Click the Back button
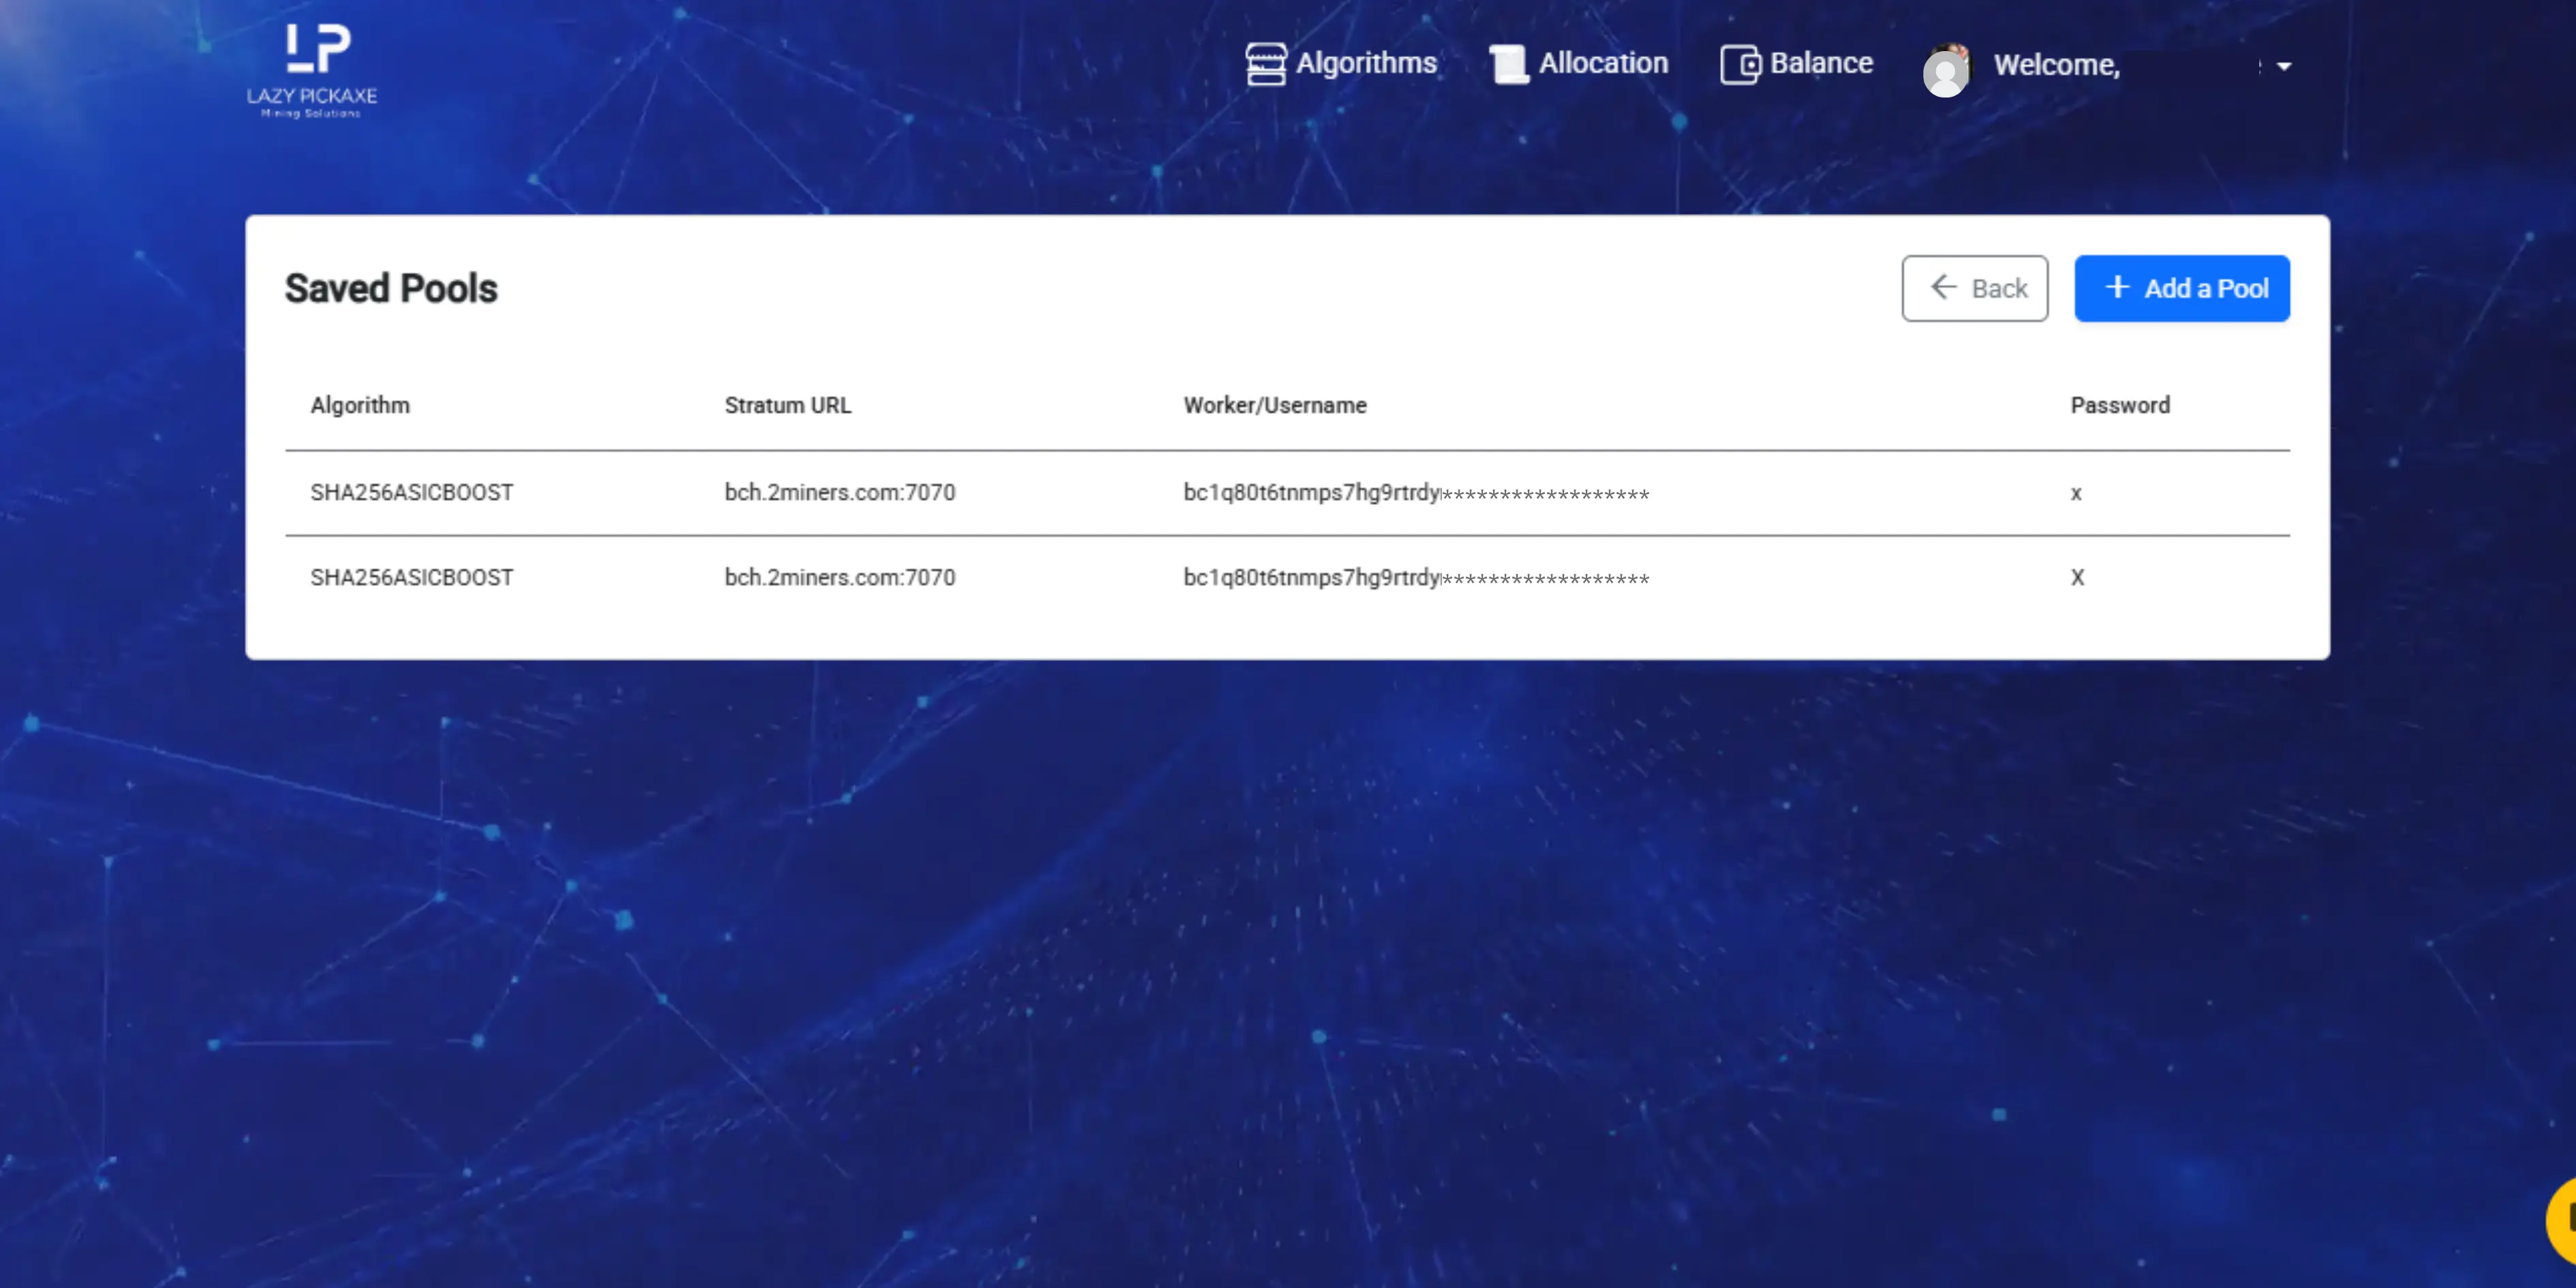2576x1288 pixels. pyautogui.click(x=1975, y=288)
